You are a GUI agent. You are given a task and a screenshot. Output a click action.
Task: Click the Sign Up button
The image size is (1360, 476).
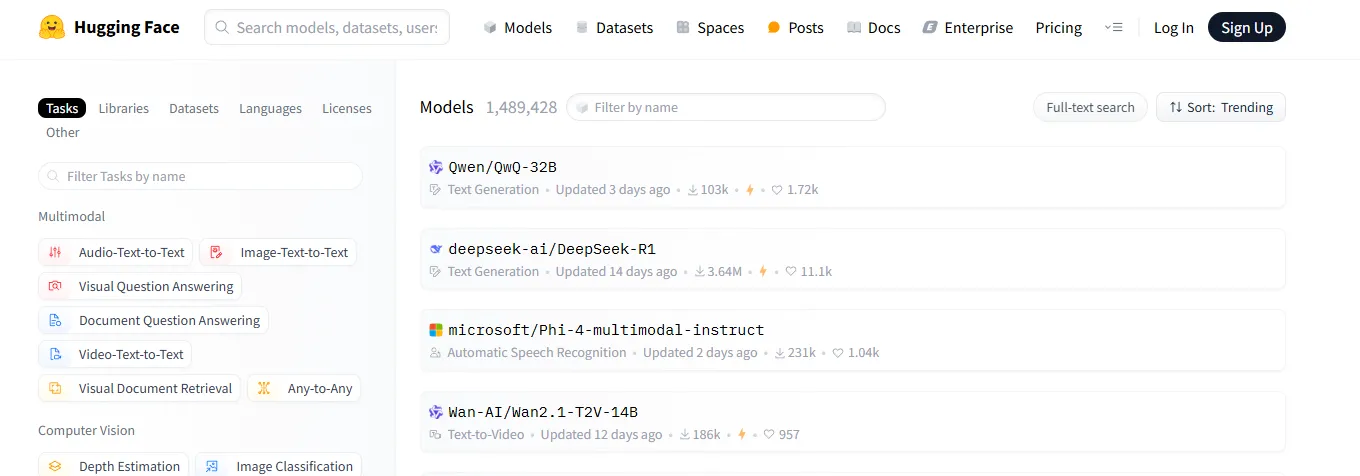1247,28
